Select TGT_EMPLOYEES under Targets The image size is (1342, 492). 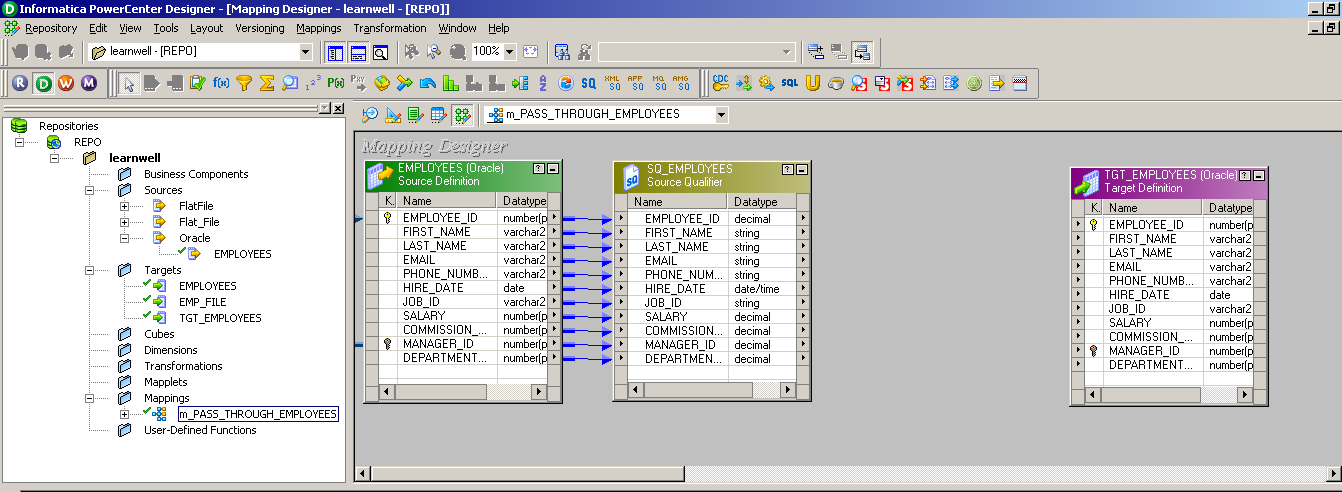tap(220, 318)
